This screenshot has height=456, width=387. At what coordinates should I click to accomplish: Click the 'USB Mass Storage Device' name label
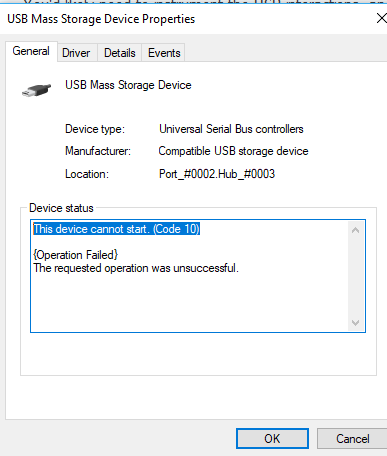[x=128, y=85]
